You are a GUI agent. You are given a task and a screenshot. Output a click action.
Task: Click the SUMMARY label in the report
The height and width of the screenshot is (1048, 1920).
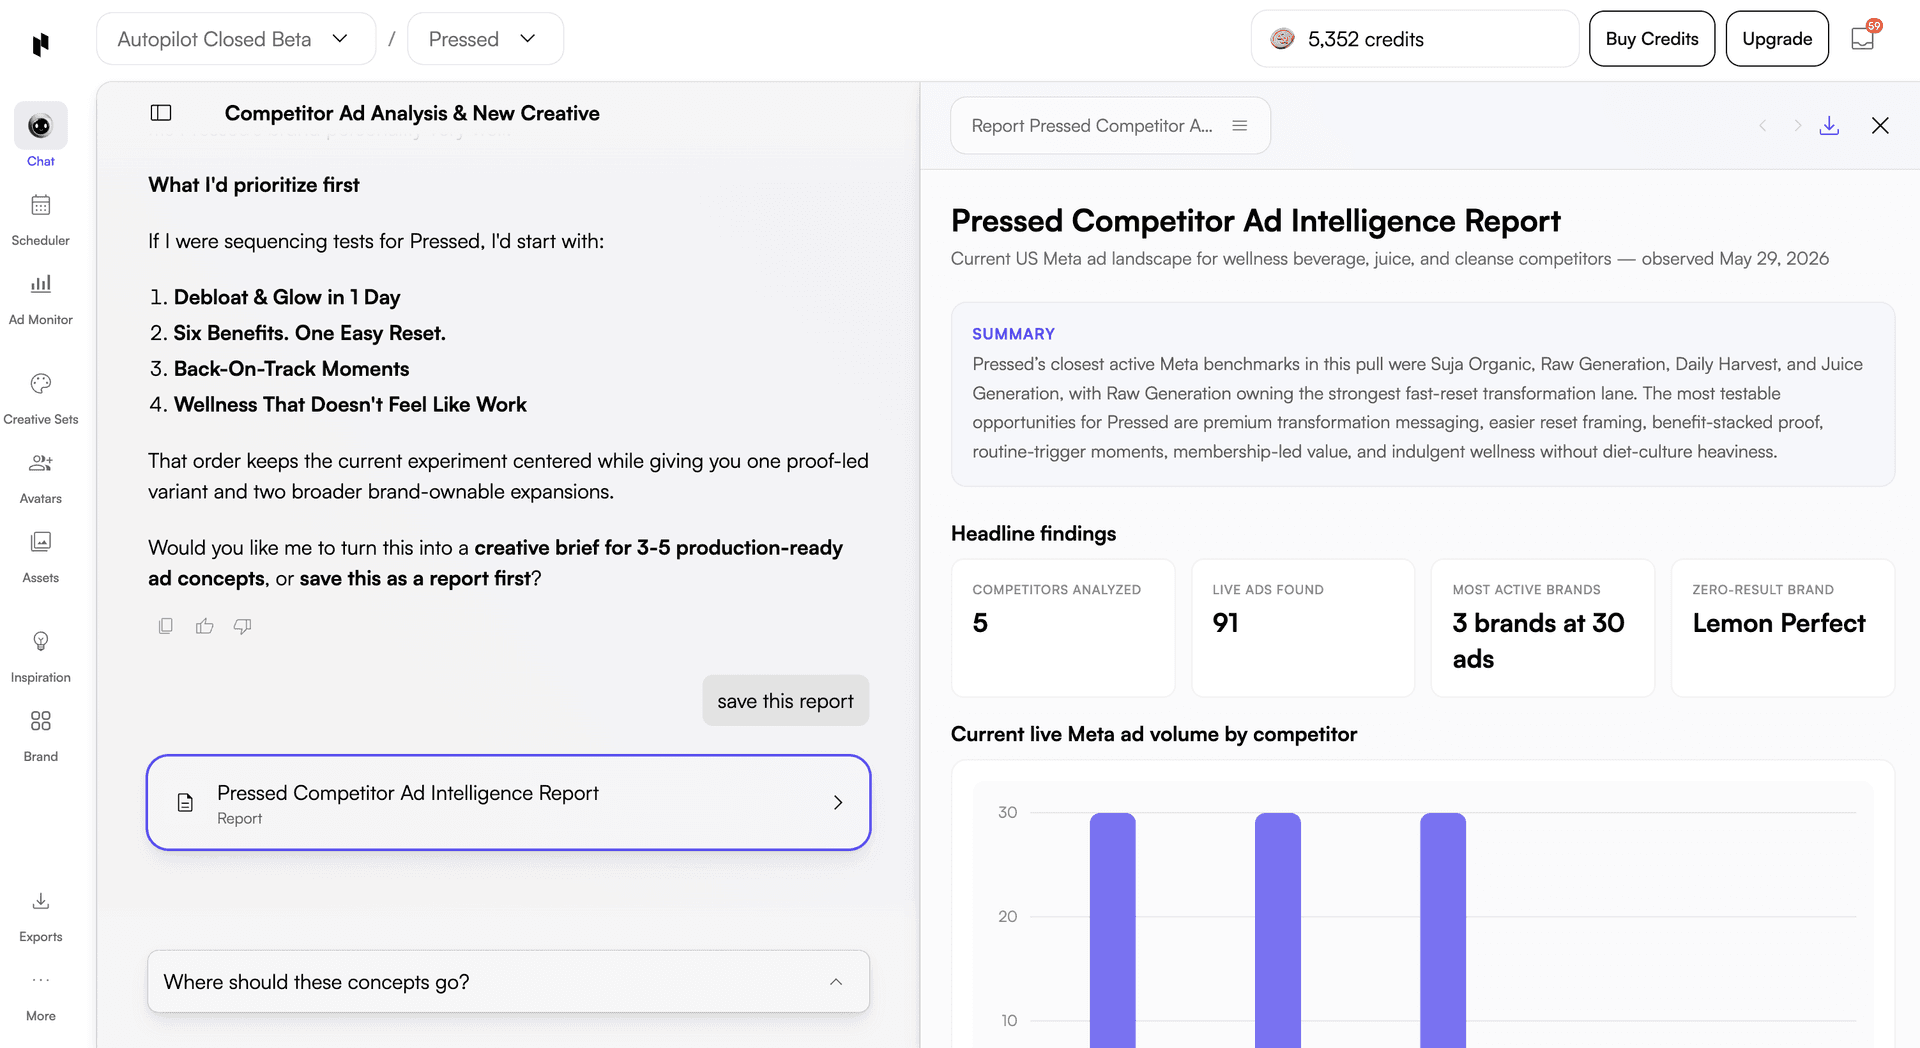[x=1014, y=334]
